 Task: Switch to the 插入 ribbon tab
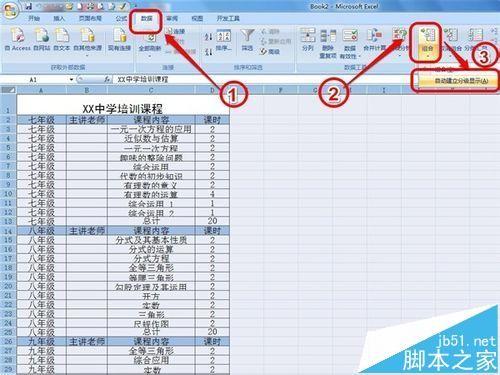tap(59, 18)
